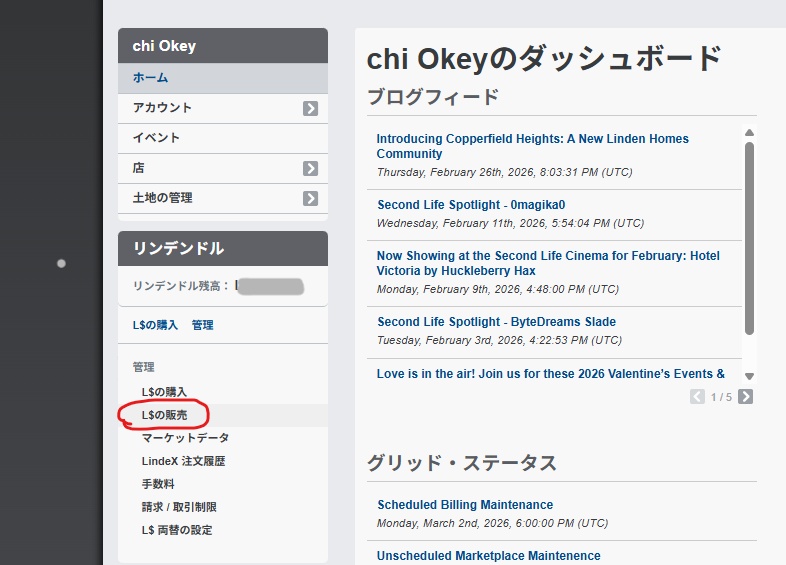The width and height of the screenshot is (786, 565).
Task: Open イベント in the sidebar menu
Action: click(156, 138)
